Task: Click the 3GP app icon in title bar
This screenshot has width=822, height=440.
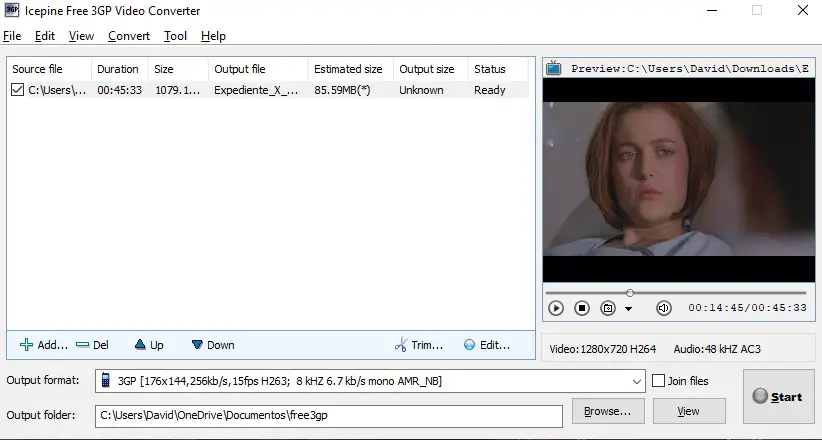Action: [x=12, y=10]
